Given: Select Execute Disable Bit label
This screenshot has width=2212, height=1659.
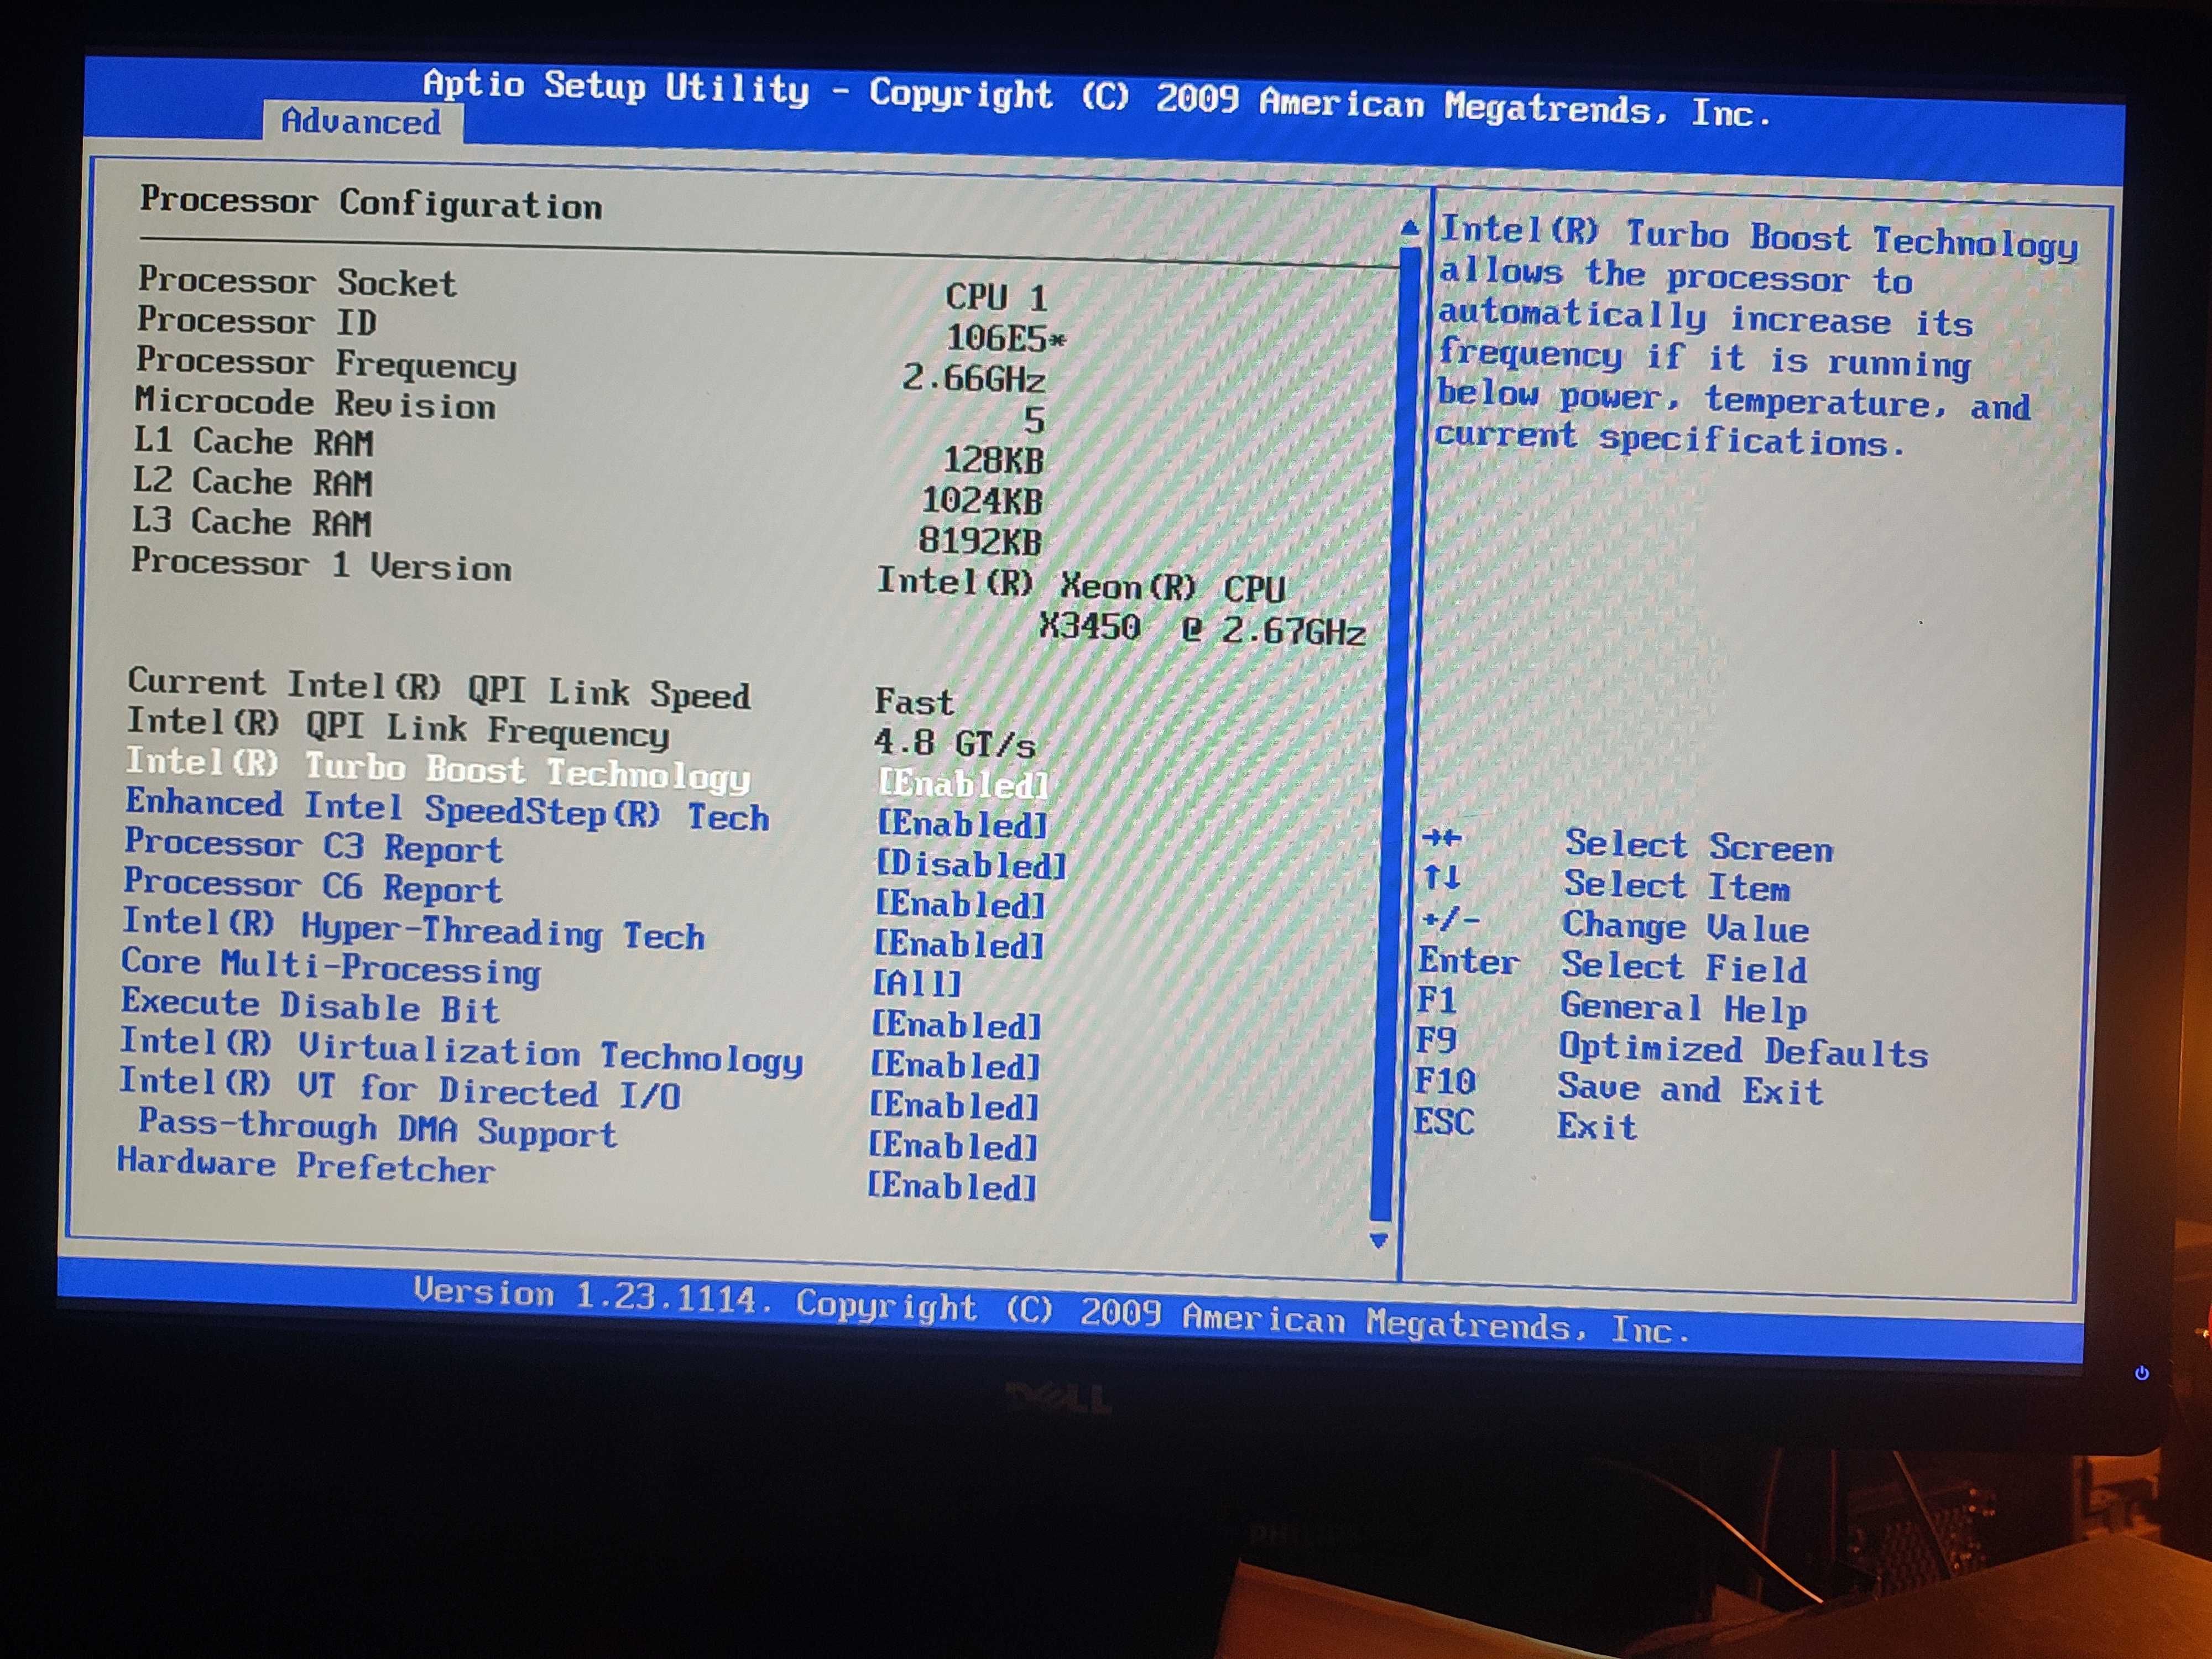Looking at the screenshot, I should 310,1005.
